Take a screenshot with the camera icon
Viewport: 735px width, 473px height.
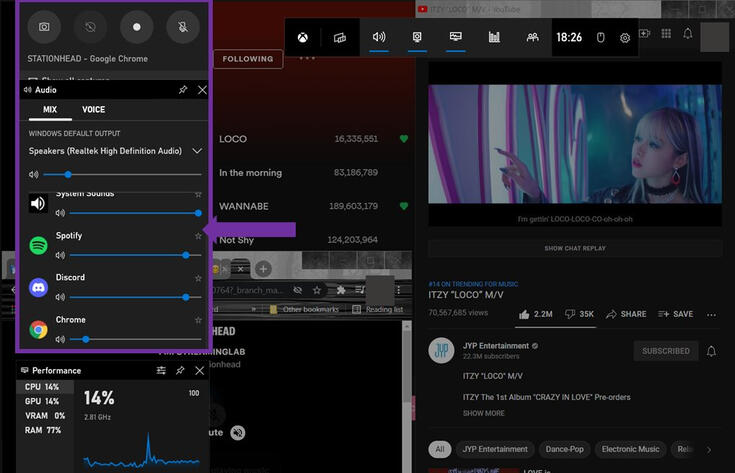coord(44,26)
